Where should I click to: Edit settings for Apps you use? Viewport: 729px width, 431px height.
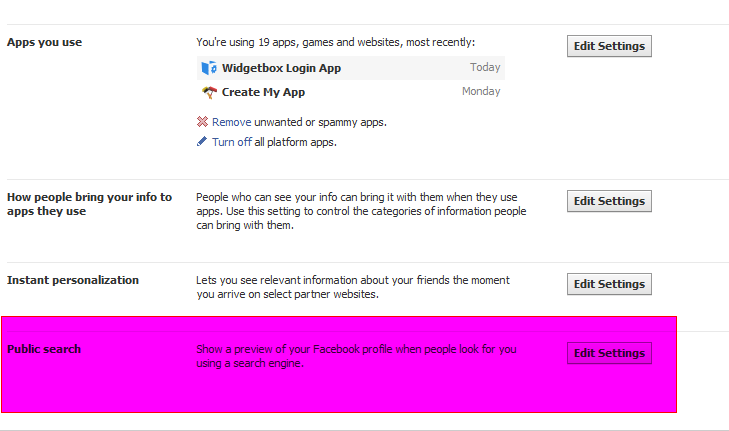(609, 46)
